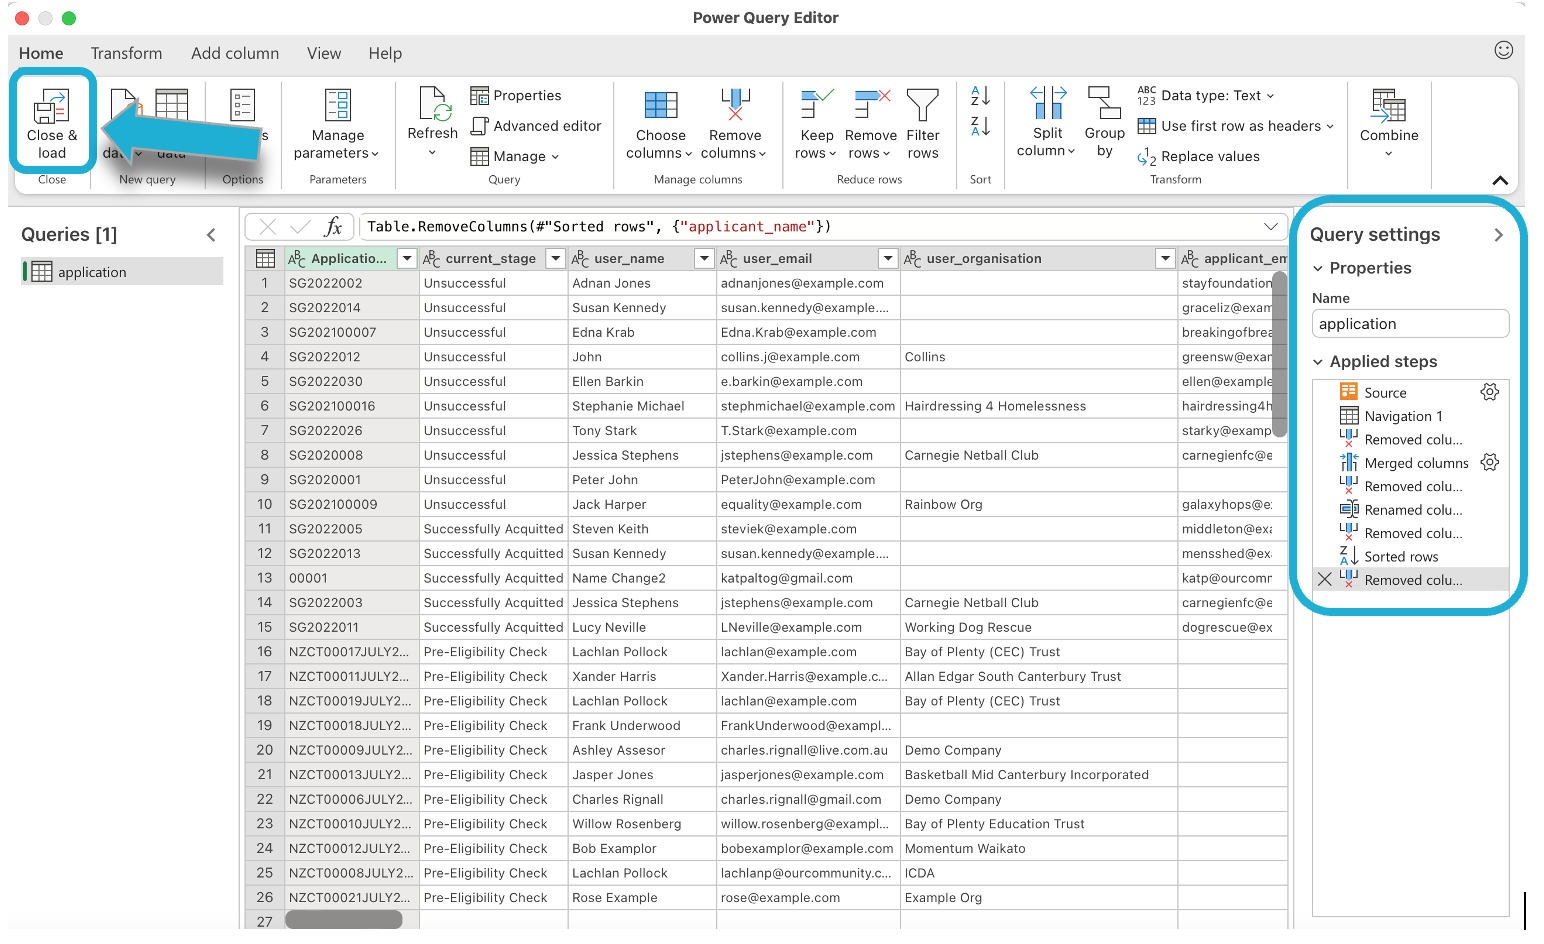Image resolution: width=1544 pixels, height=944 pixels.
Task: Switch to the Transform tab
Action: [x=126, y=54]
